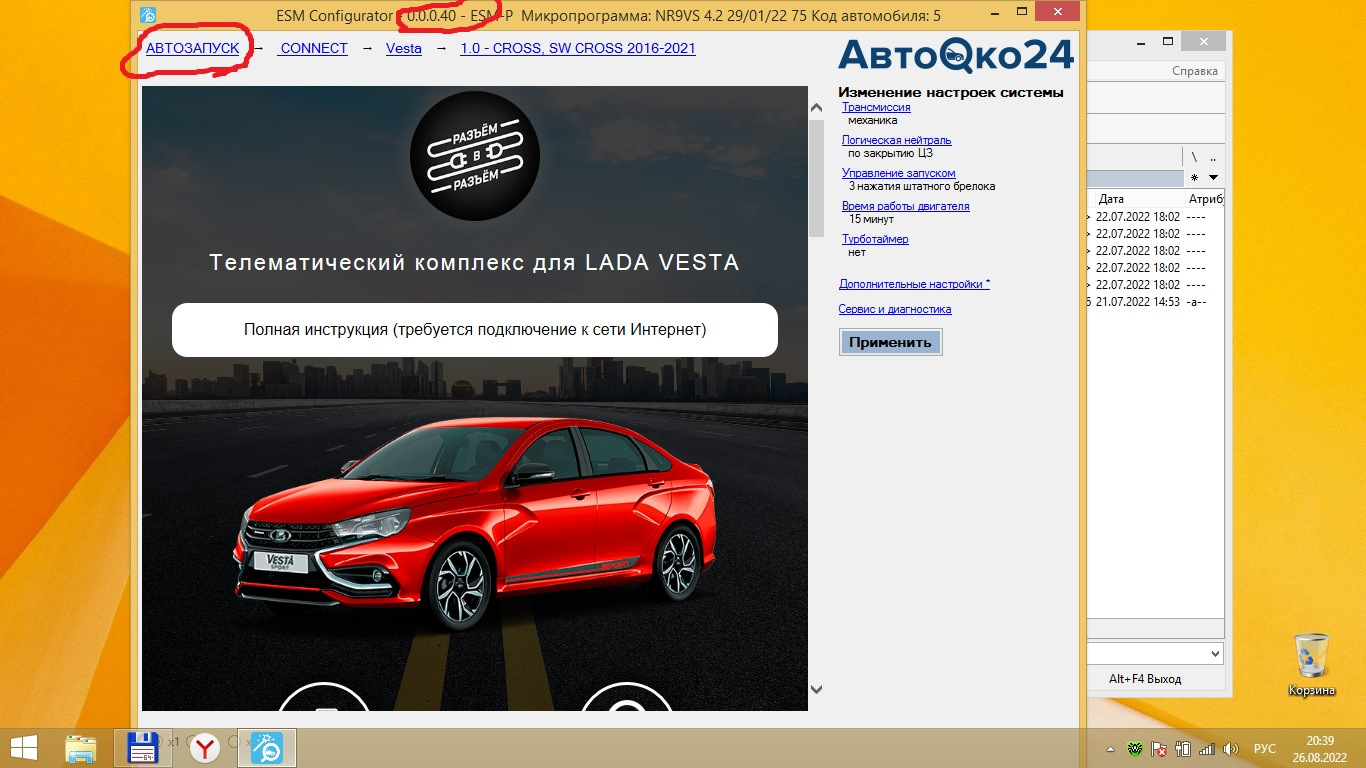Click the backslash root button in background window
The height and width of the screenshot is (768, 1366).
tap(1194, 158)
